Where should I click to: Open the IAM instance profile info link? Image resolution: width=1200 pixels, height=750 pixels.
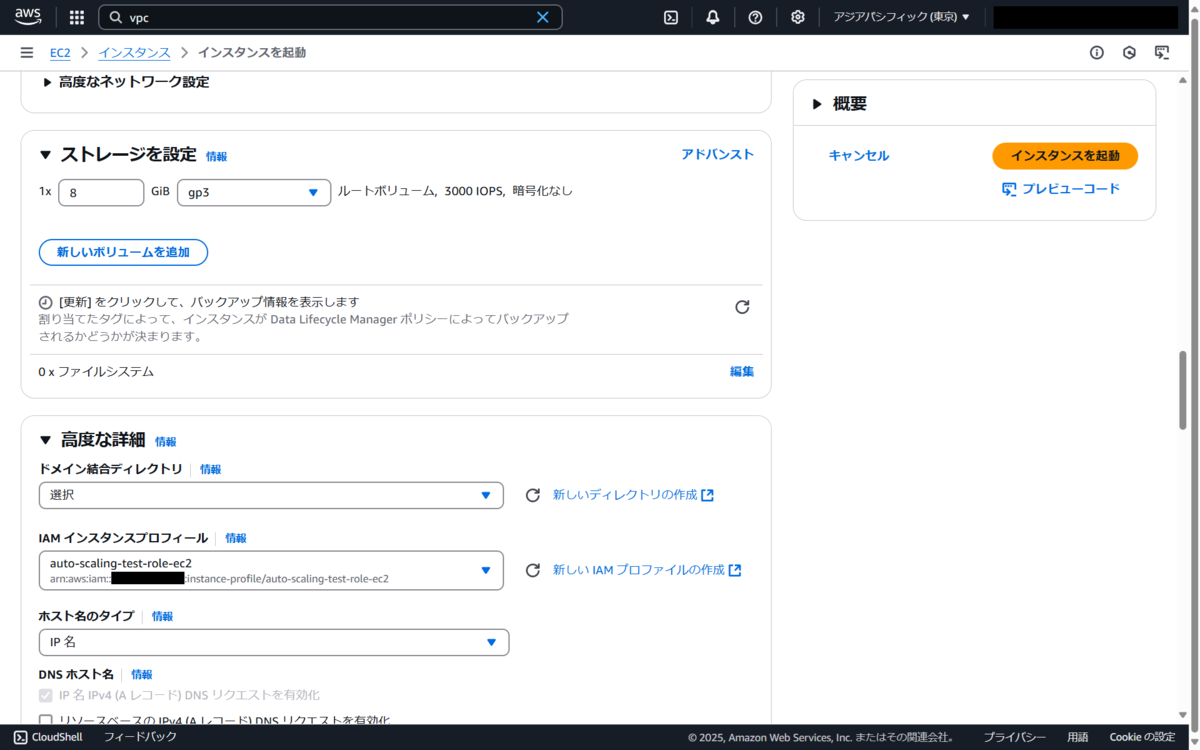pyautogui.click(x=236, y=538)
